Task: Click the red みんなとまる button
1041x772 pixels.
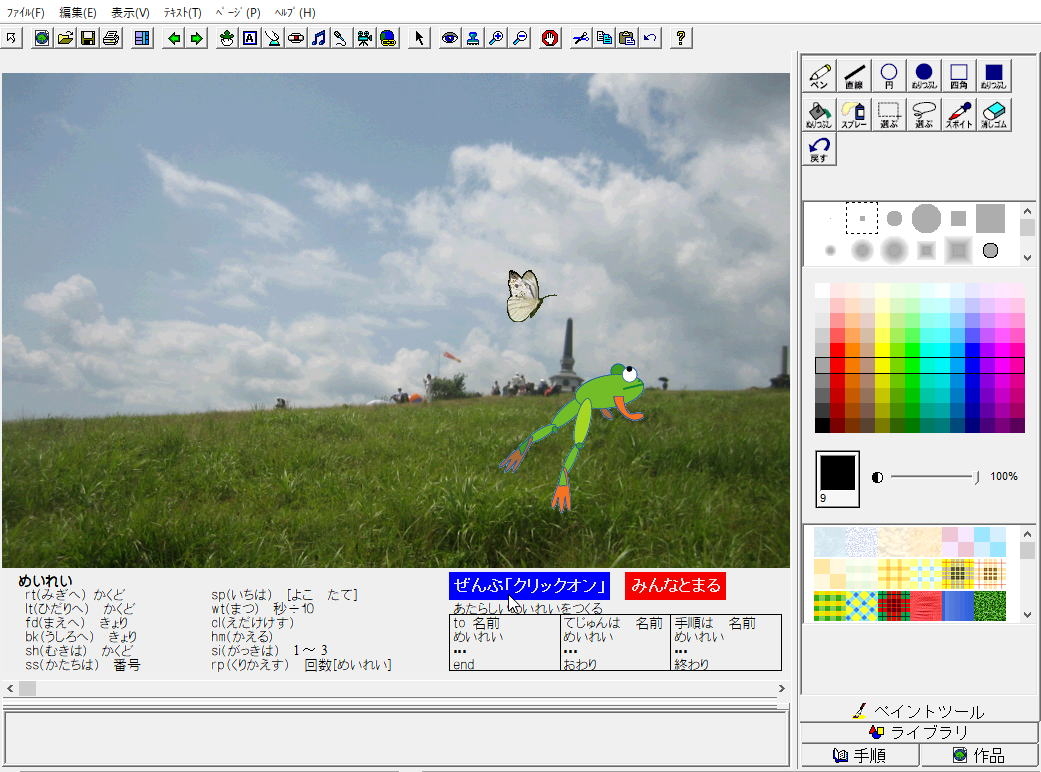Action: 675,585
